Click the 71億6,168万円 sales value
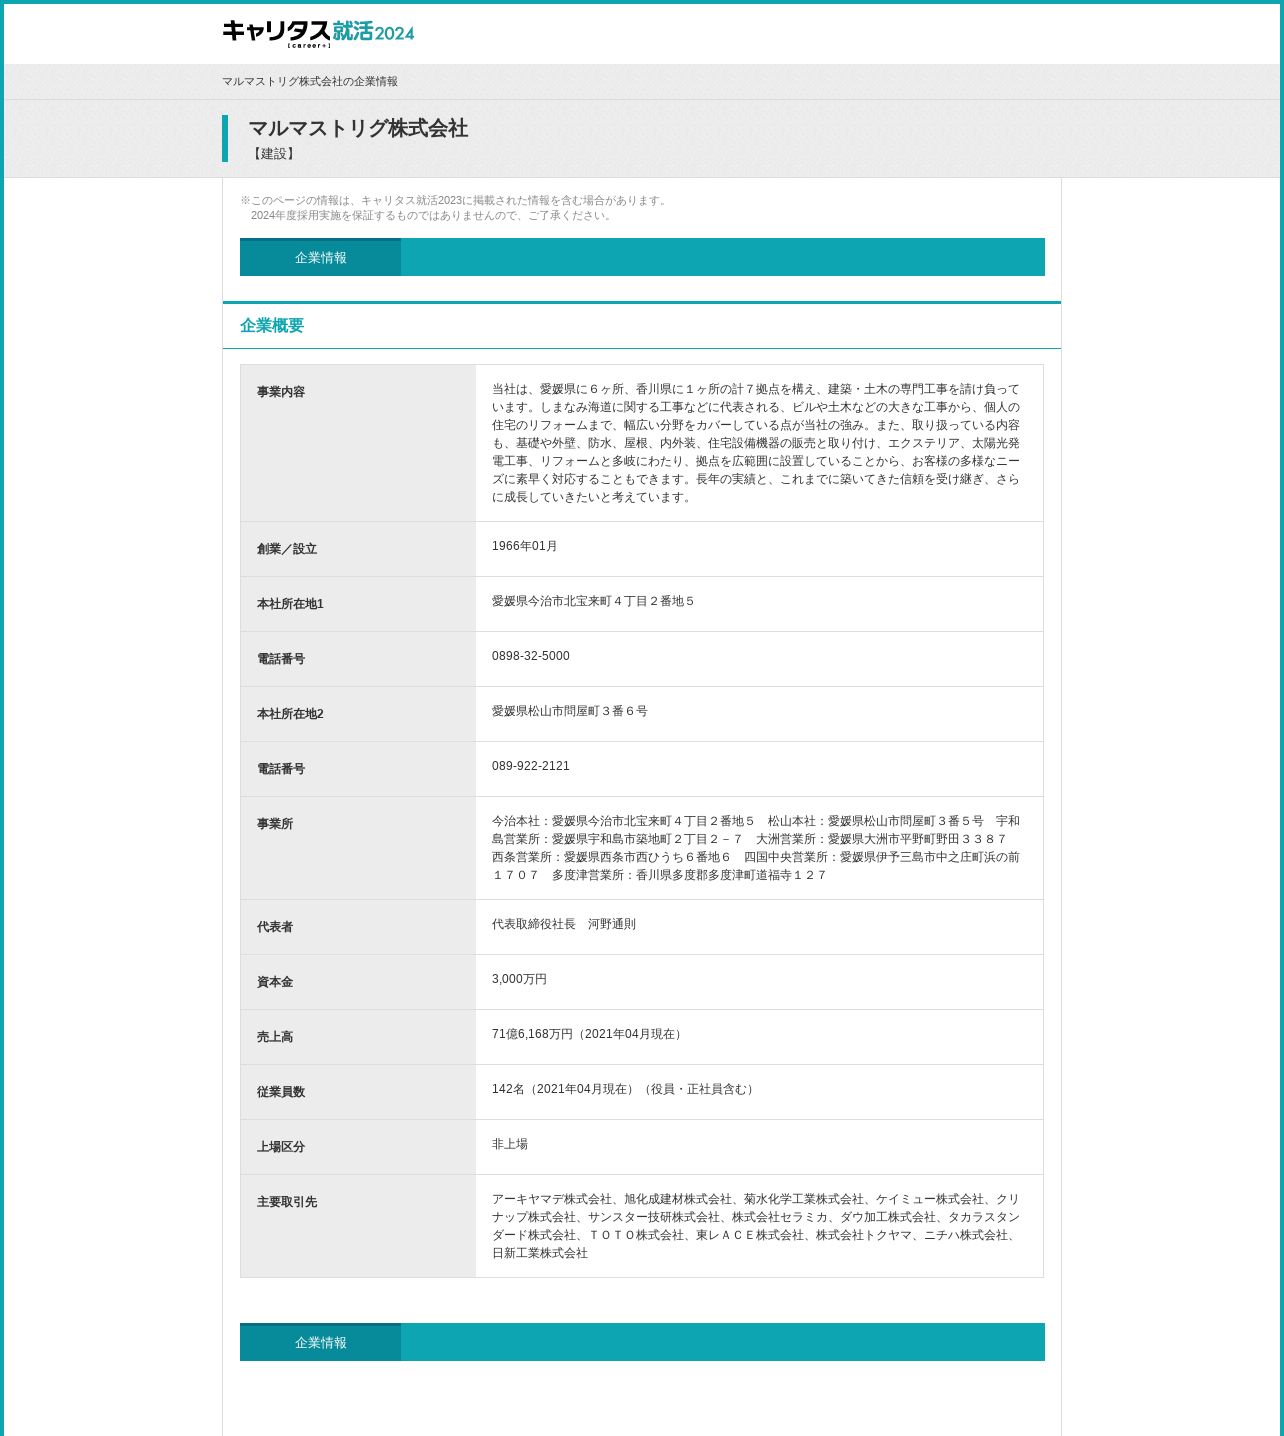Viewport: 1284px width, 1436px height. 589,1034
